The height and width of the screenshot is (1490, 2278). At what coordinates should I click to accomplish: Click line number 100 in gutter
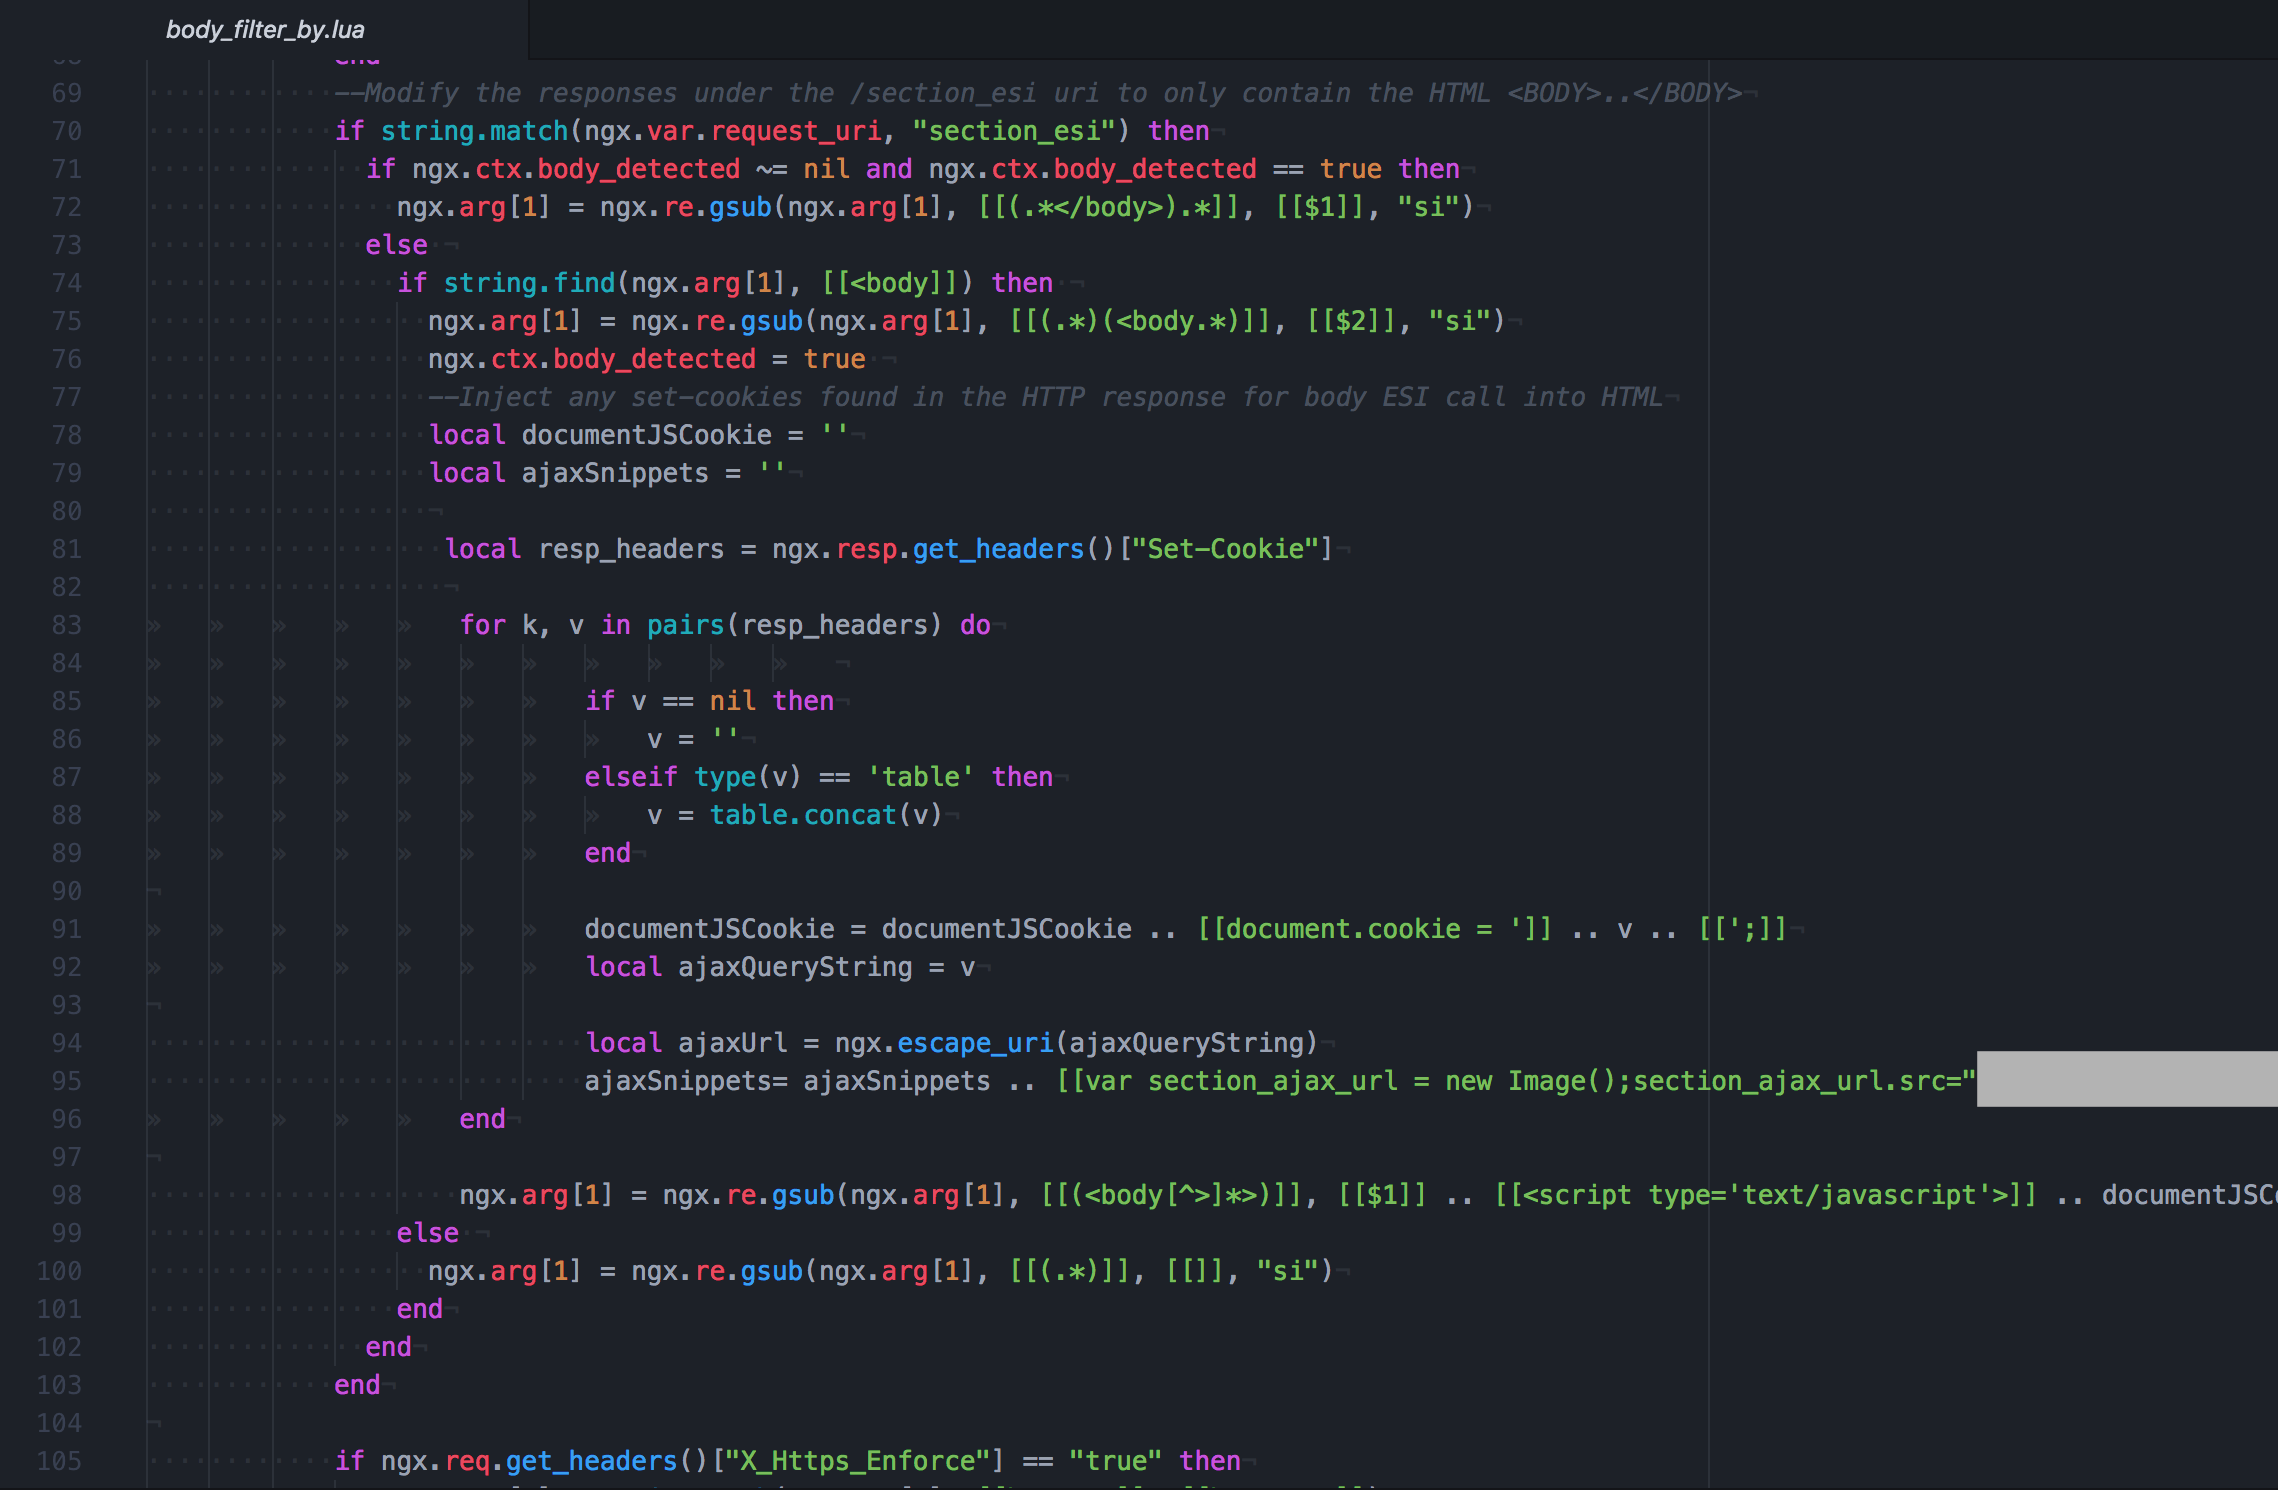59,1271
